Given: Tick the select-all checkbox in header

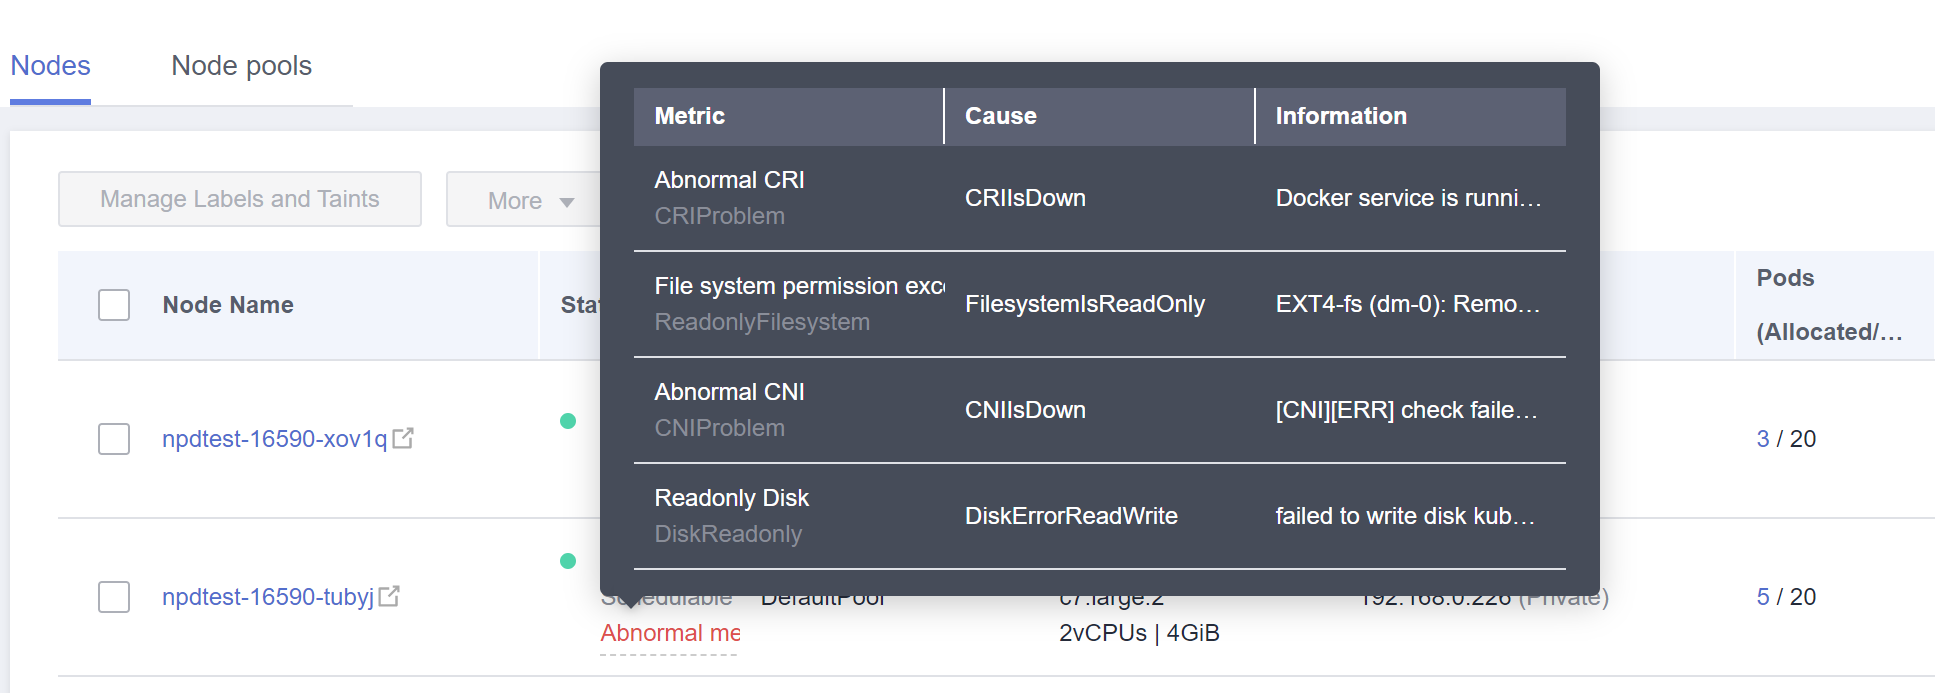Looking at the screenshot, I should (114, 305).
